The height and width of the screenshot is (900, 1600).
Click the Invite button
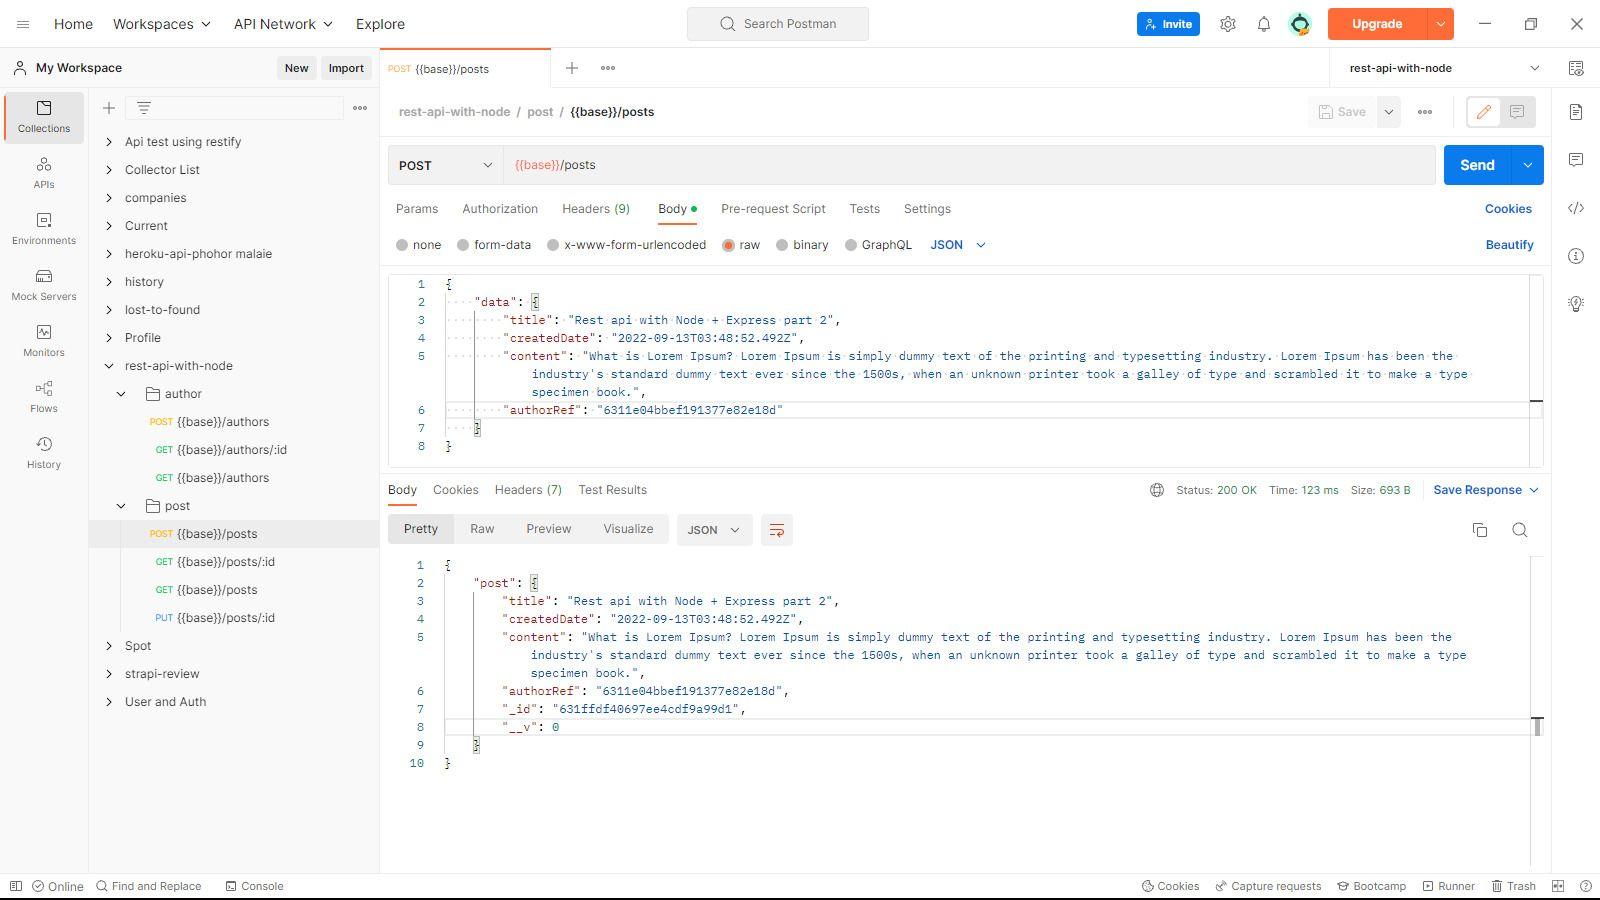[1168, 24]
